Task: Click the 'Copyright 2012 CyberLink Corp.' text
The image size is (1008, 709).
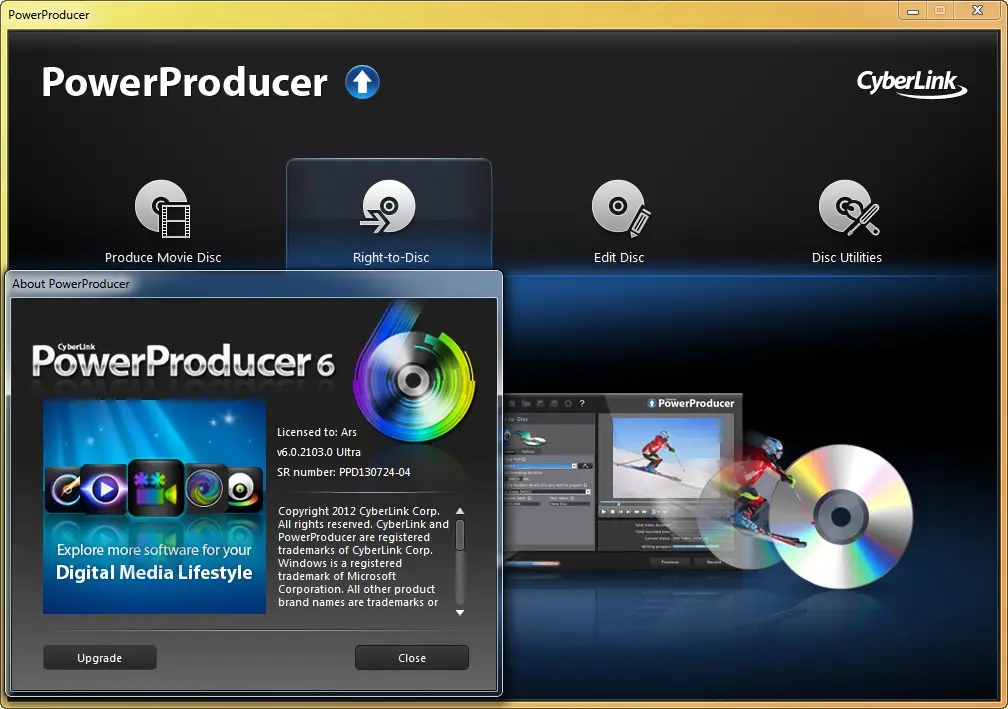Action: pyautogui.click(x=359, y=511)
